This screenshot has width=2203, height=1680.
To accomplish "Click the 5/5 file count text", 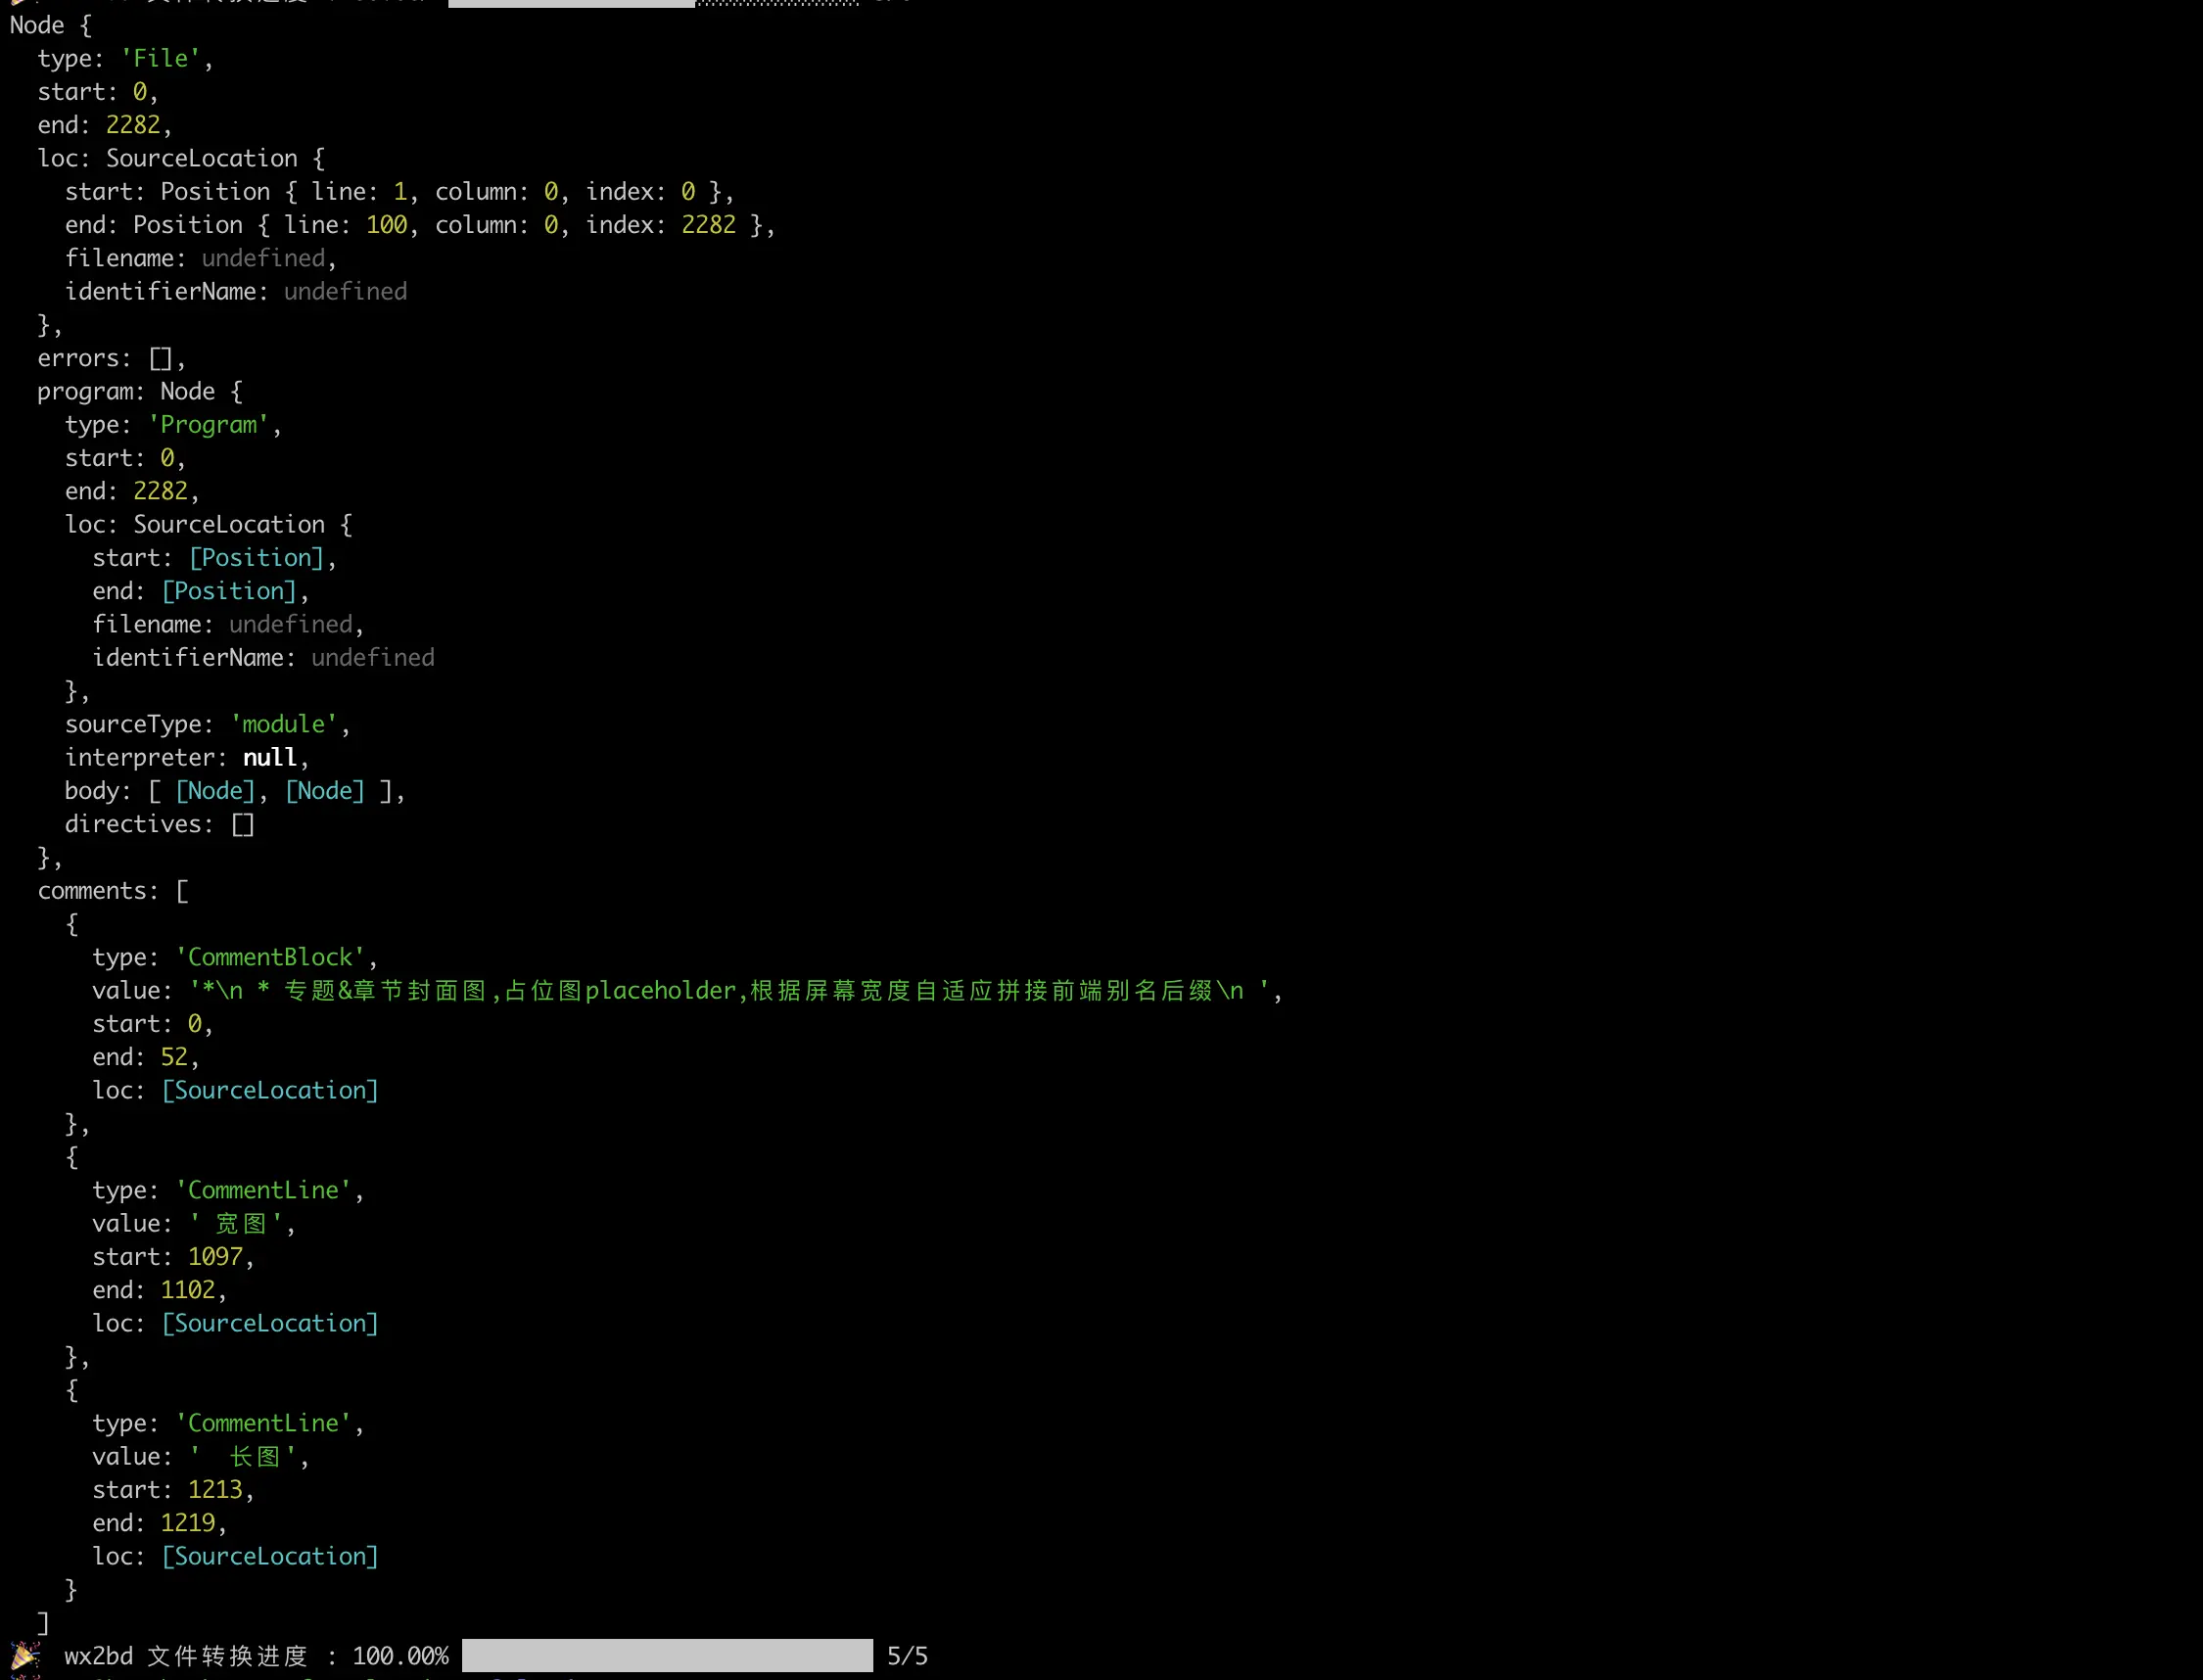I will tap(906, 1656).
